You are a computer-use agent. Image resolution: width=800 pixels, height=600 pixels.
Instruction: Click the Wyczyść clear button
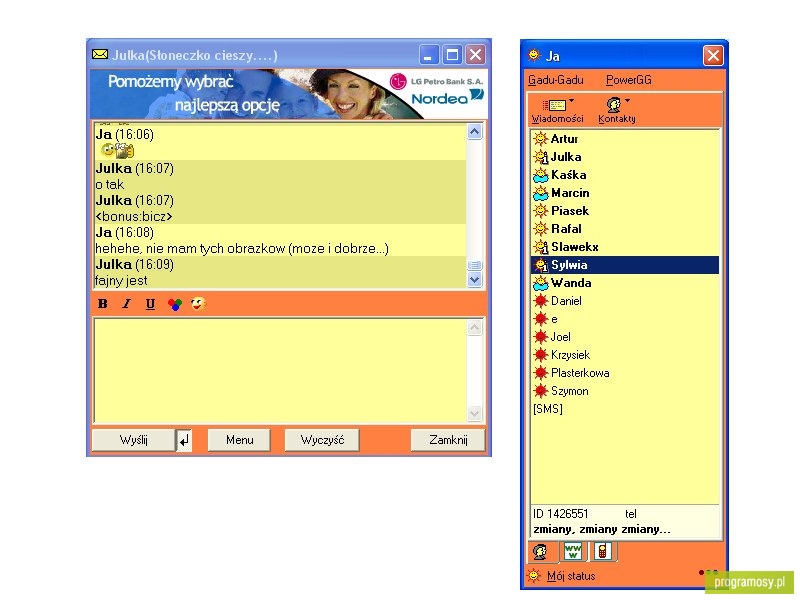322,440
